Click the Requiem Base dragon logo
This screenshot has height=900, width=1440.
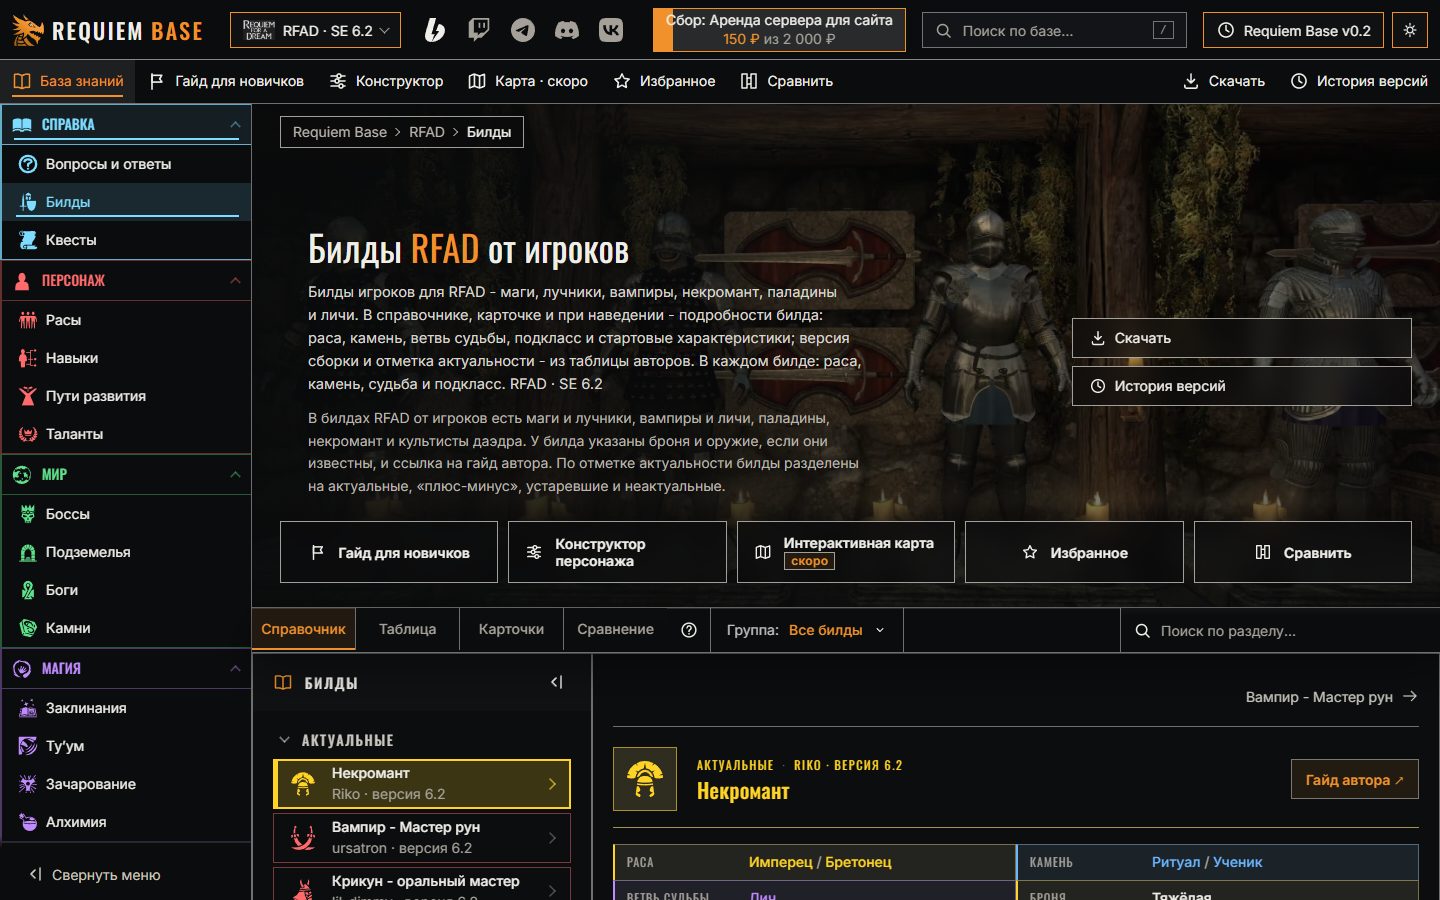[28, 30]
